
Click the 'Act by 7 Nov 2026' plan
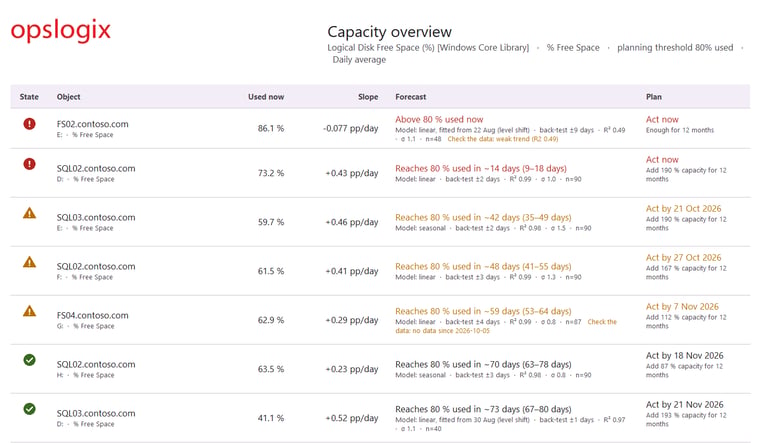[x=682, y=306]
